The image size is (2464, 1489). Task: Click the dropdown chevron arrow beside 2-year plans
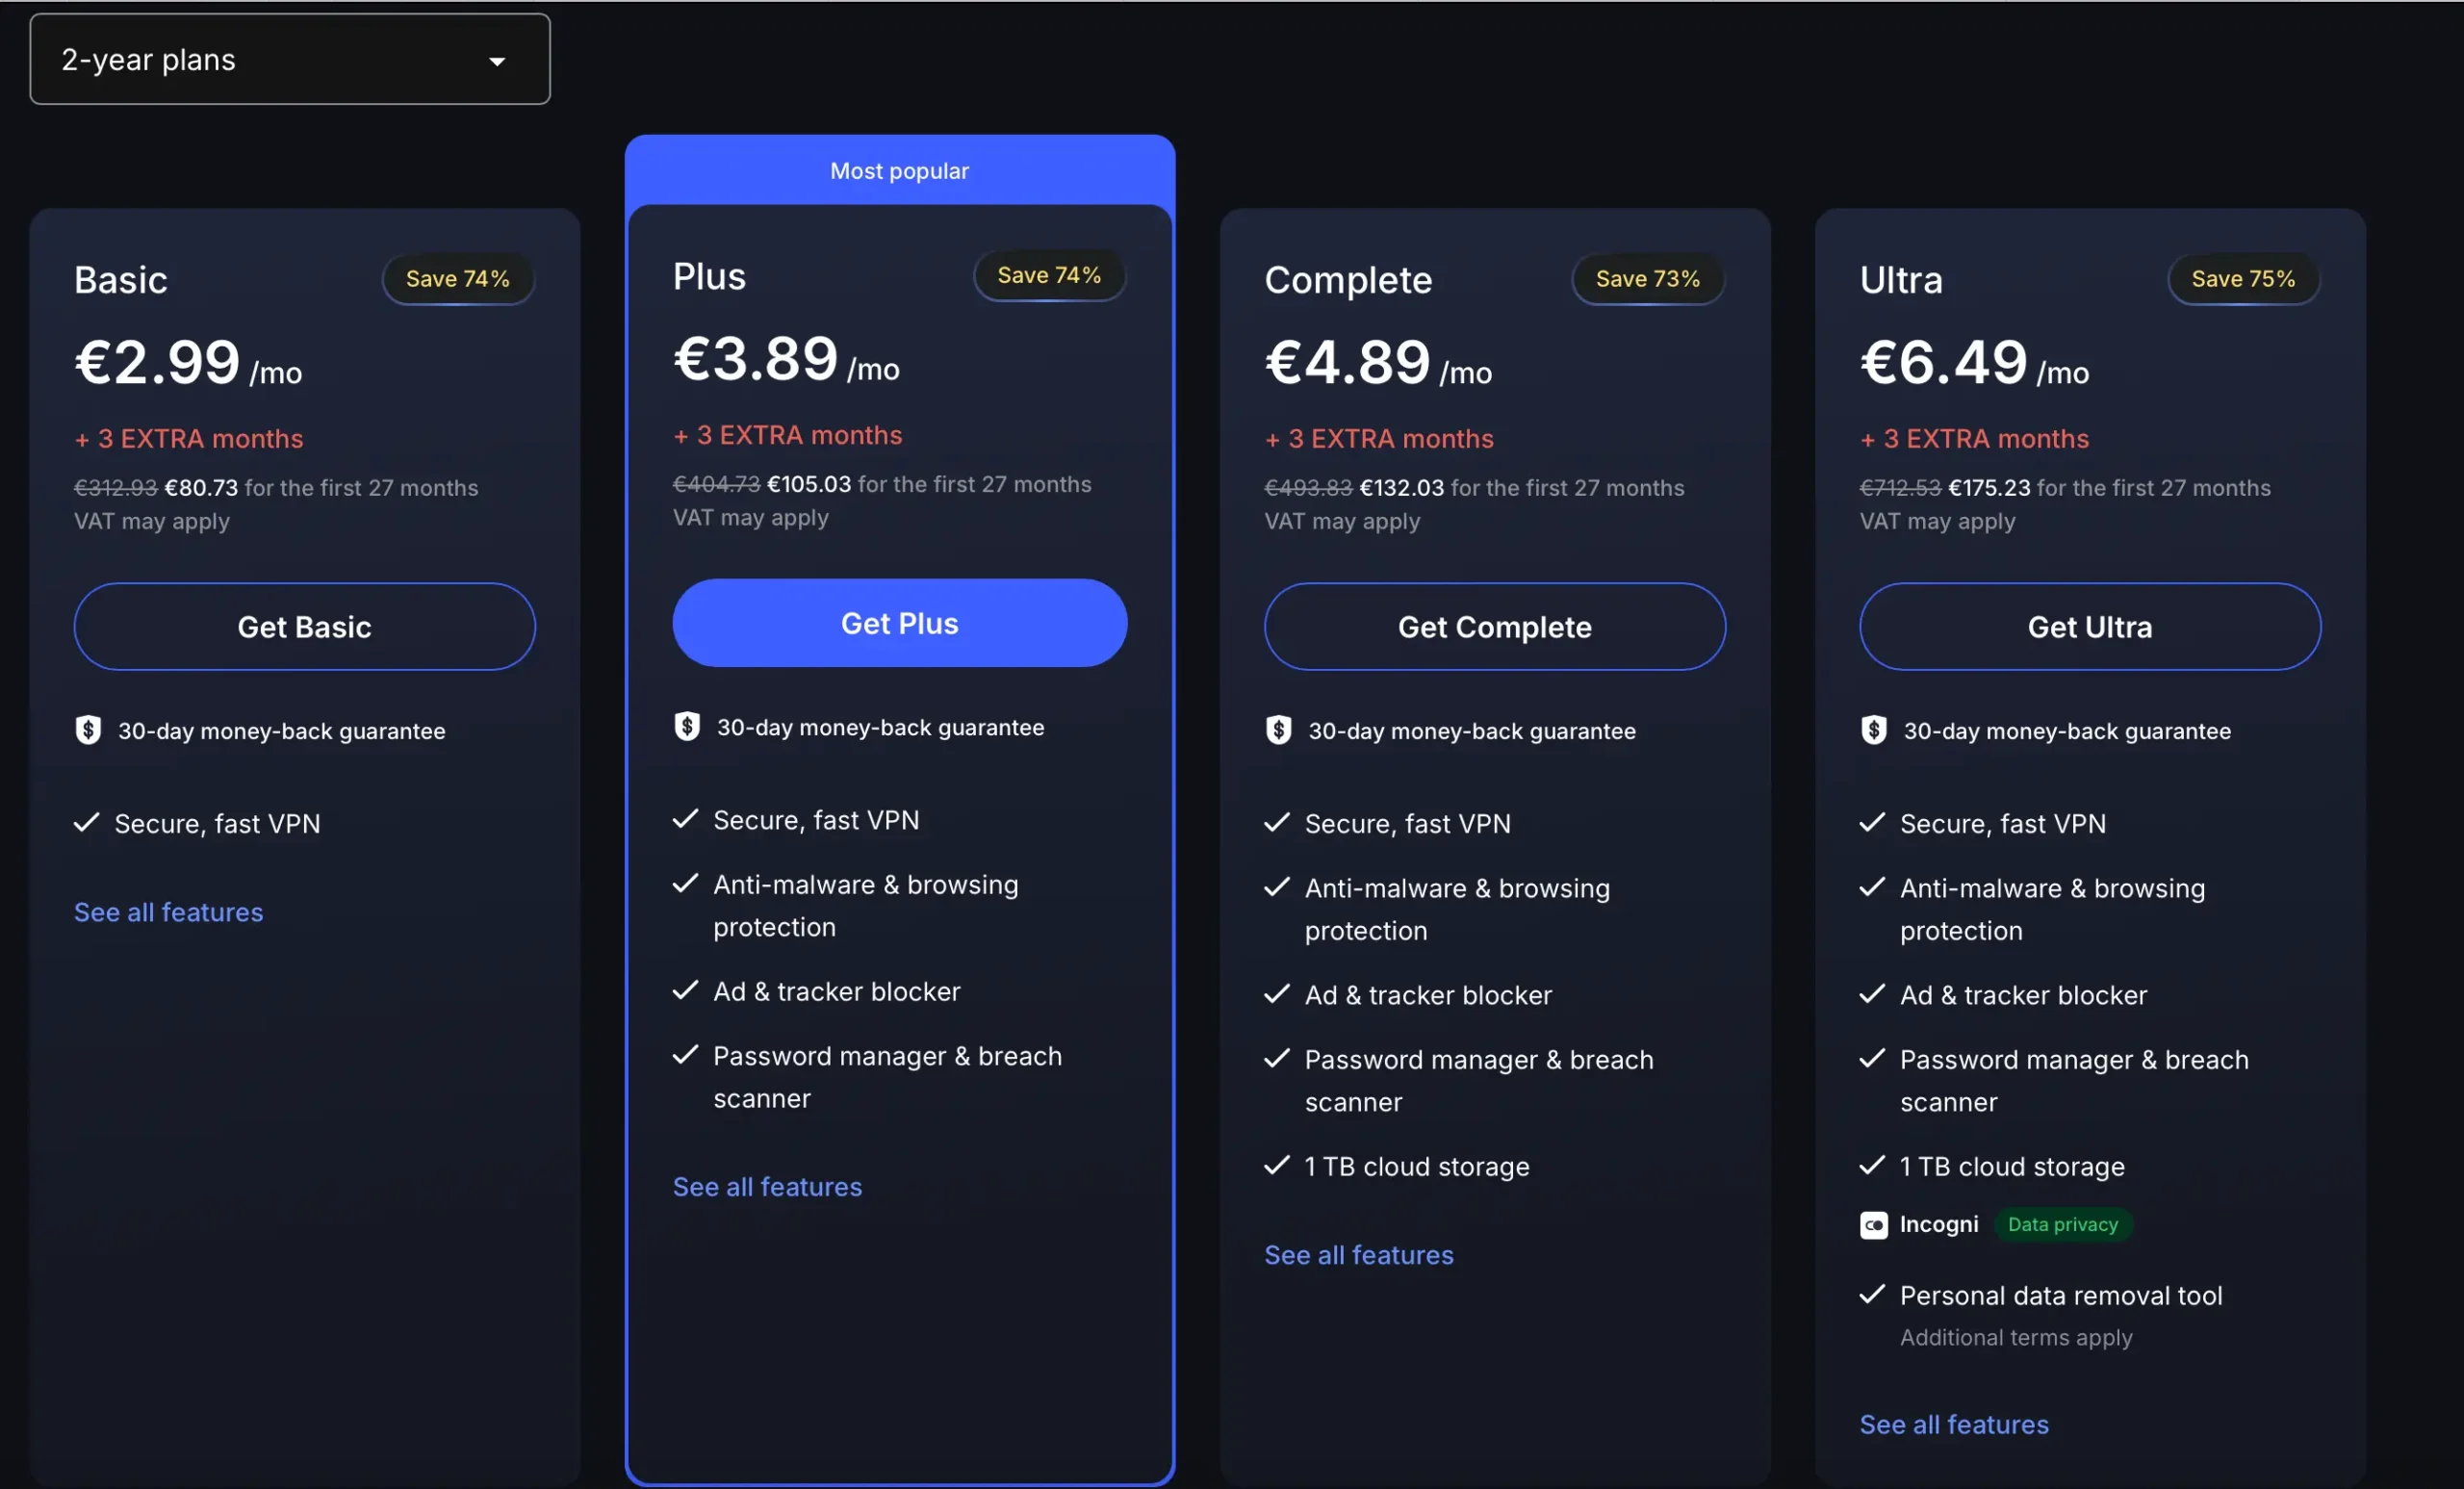[x=497, y=60]
